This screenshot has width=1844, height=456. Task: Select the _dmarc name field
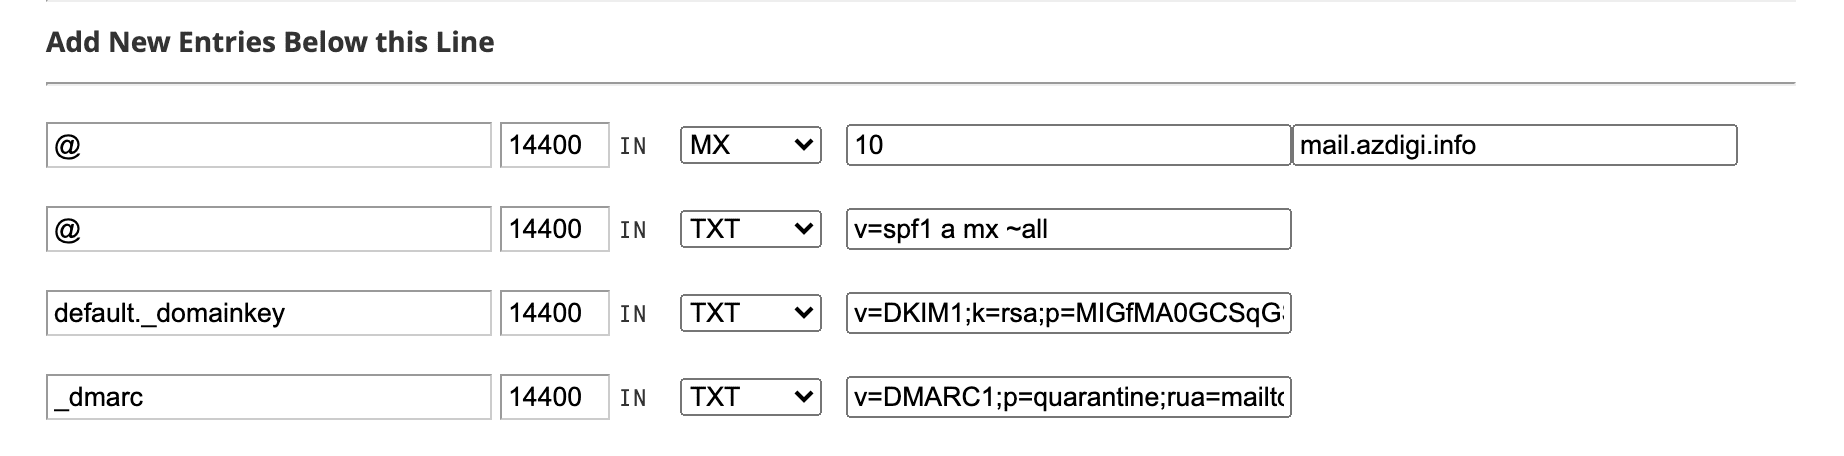(268, 397)
